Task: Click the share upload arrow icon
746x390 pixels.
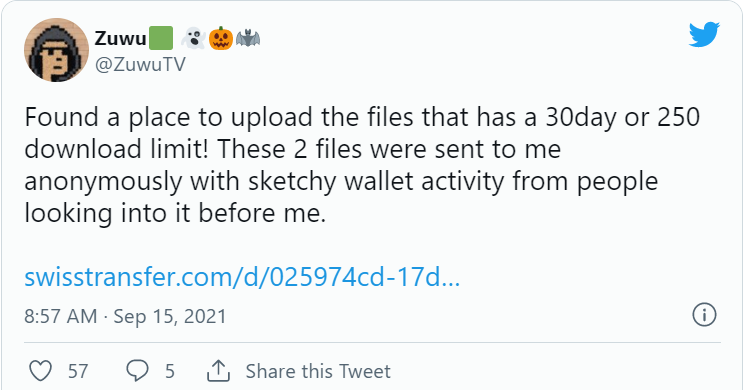Action: [218, 371]
